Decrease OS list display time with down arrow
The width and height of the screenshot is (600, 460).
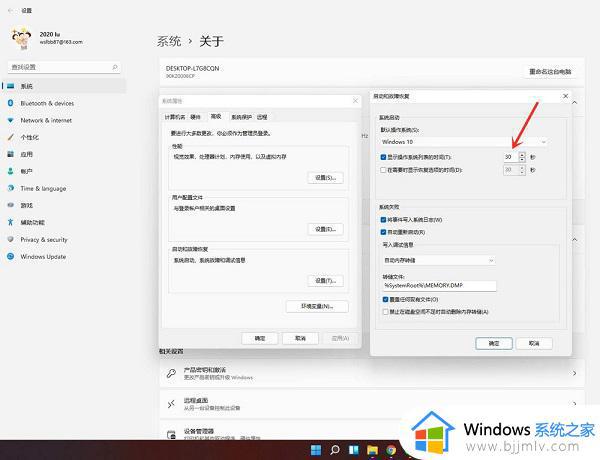522,159
